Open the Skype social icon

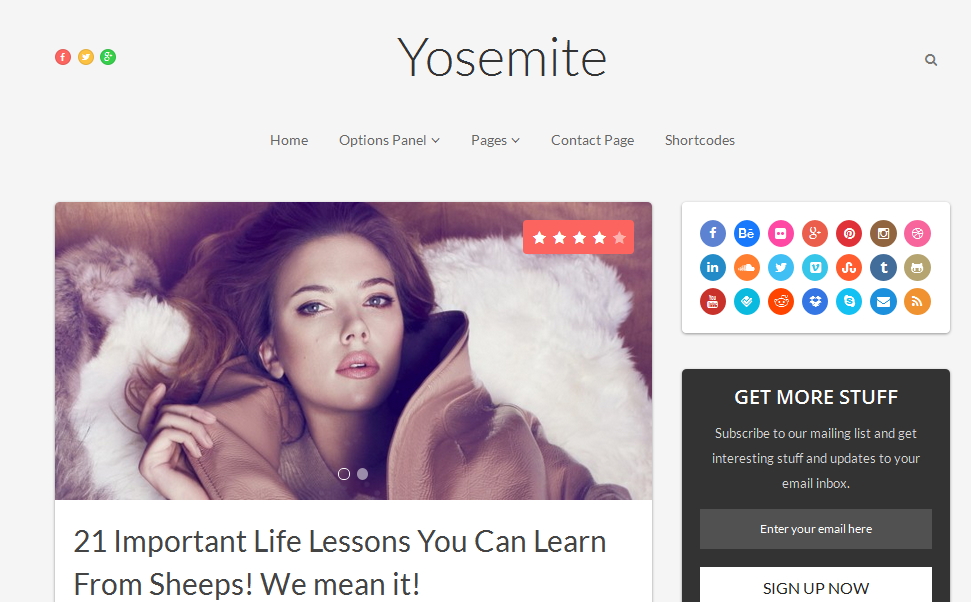[x=849, y=302]
